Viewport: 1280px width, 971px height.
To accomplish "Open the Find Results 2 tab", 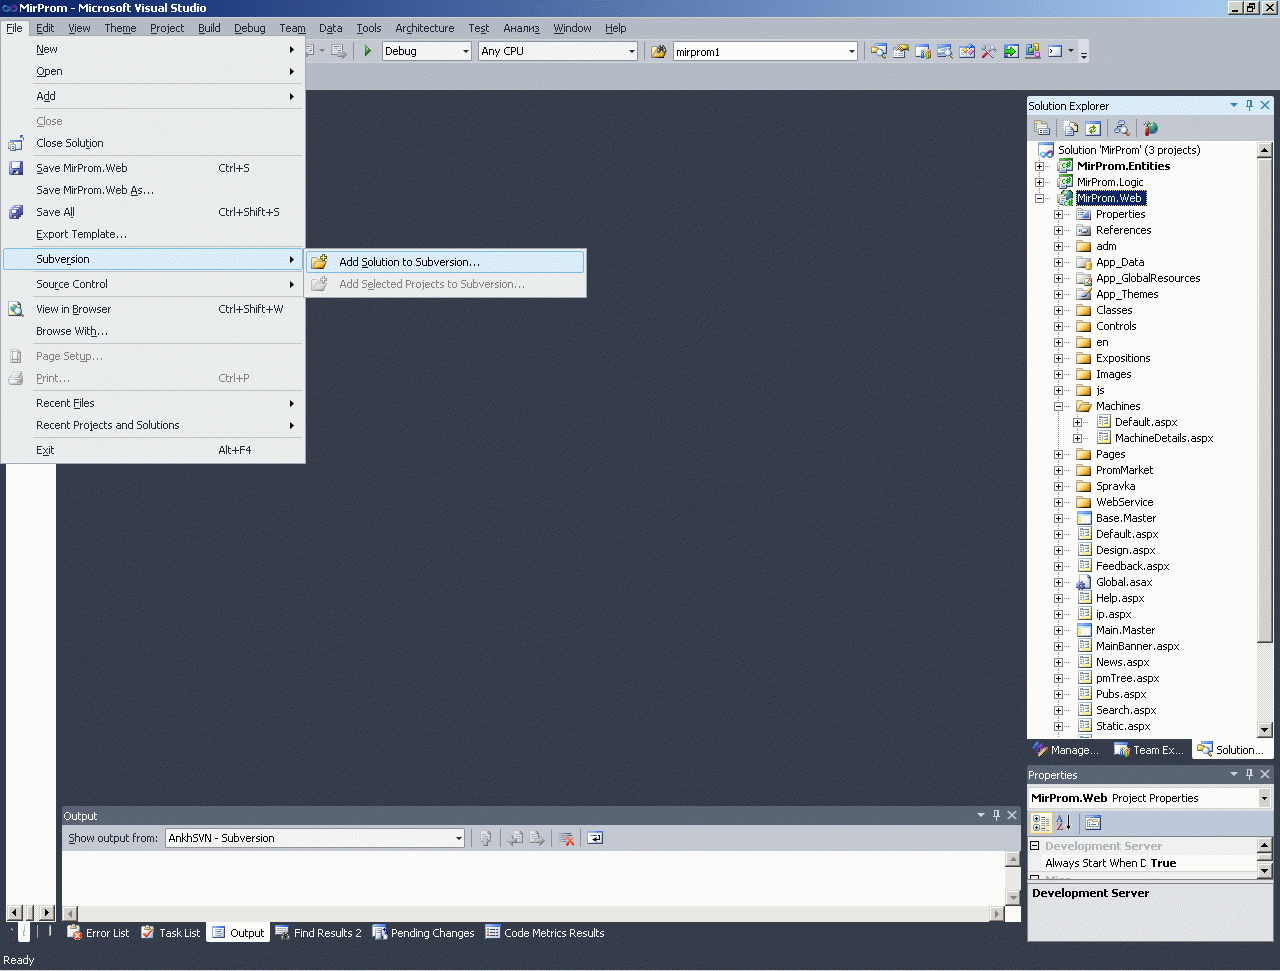I will 318,933.
